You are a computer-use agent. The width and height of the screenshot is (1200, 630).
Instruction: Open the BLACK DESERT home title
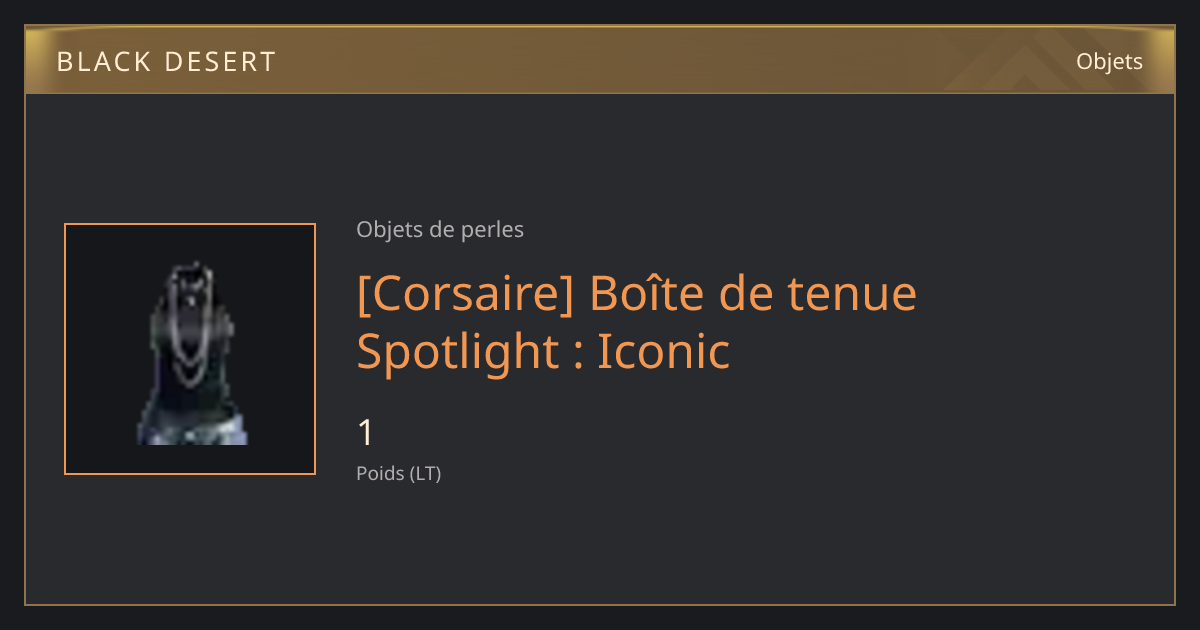click(x=166, y=62)
